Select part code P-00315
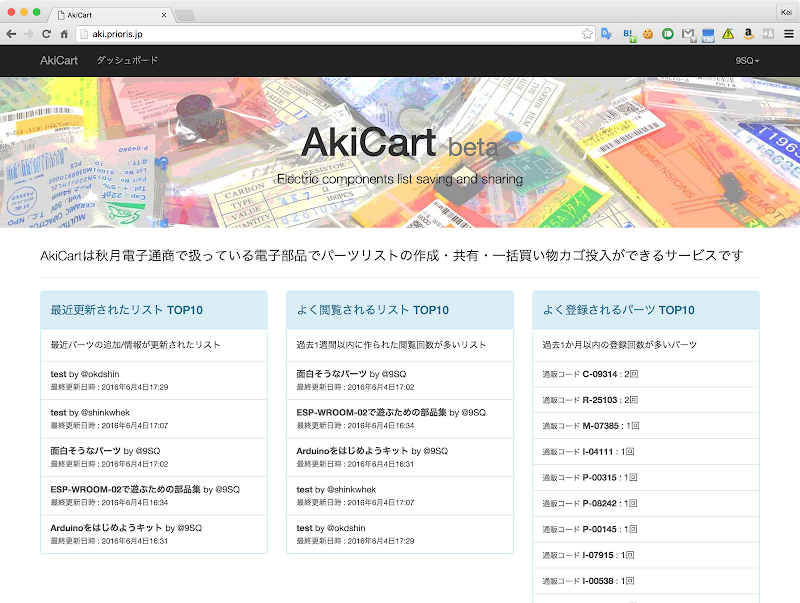This screenshot has width=800, height=603. pyautogui.click(x=646, y=478)
